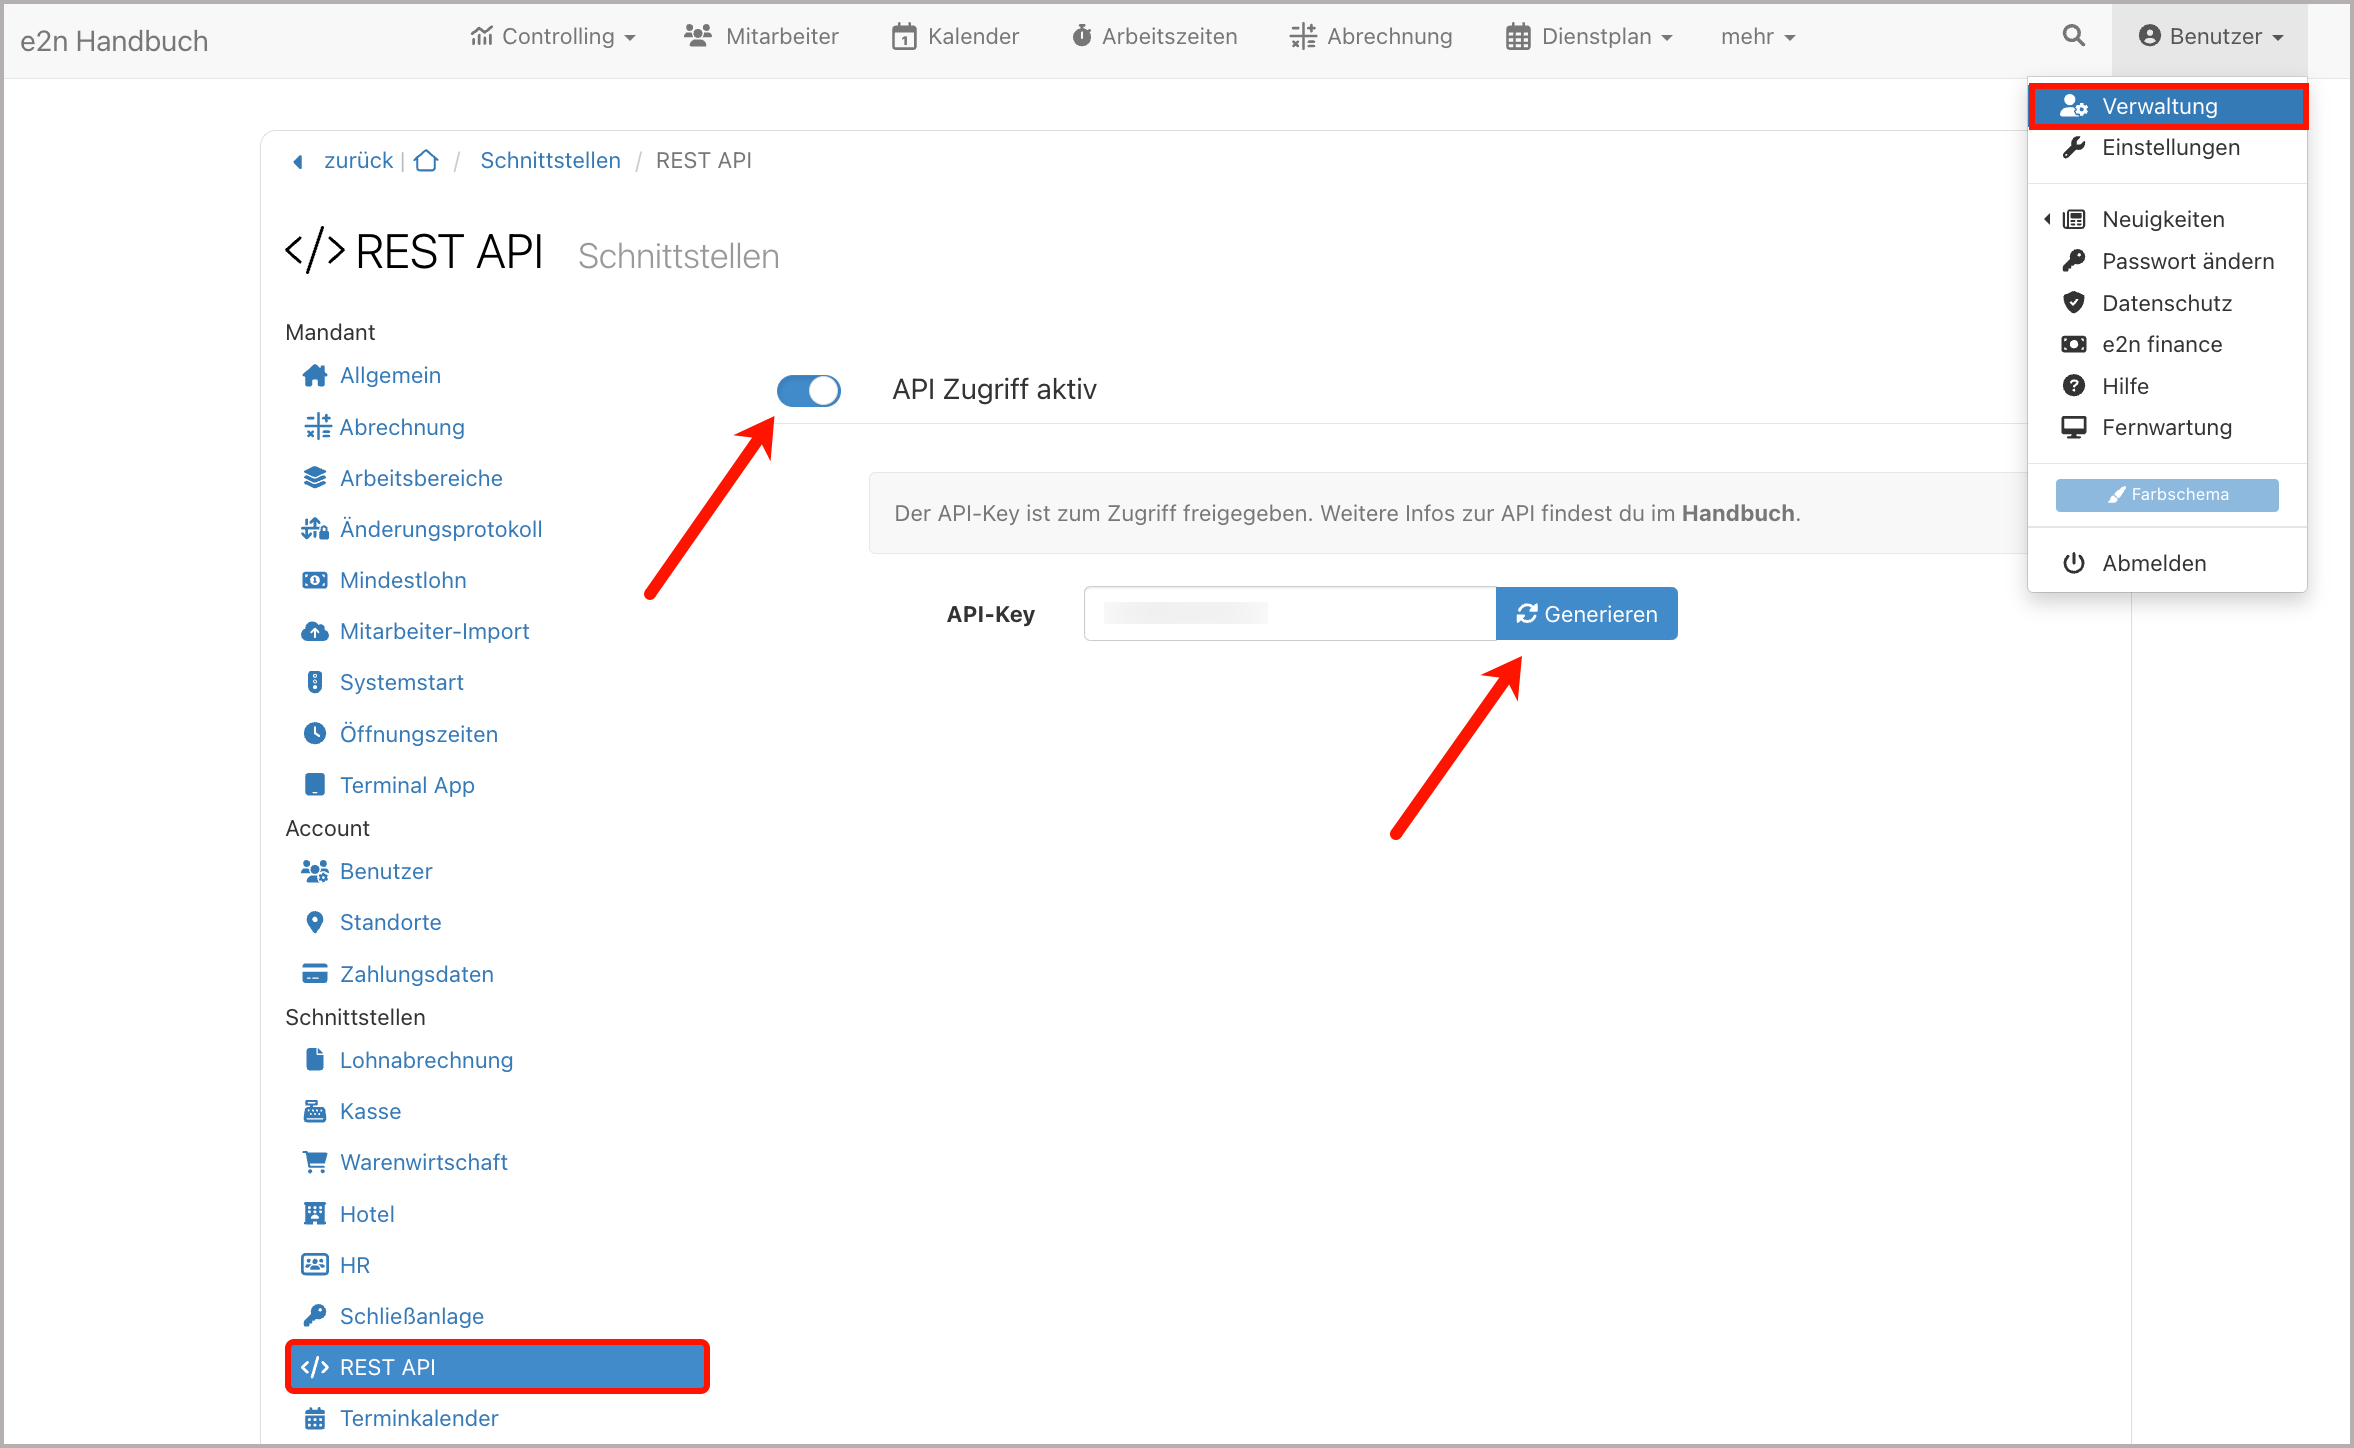Open the Farbschema color scheme picker
The height and width of the screenshot is (1448, 2354).
click(x=2166, y=494)
